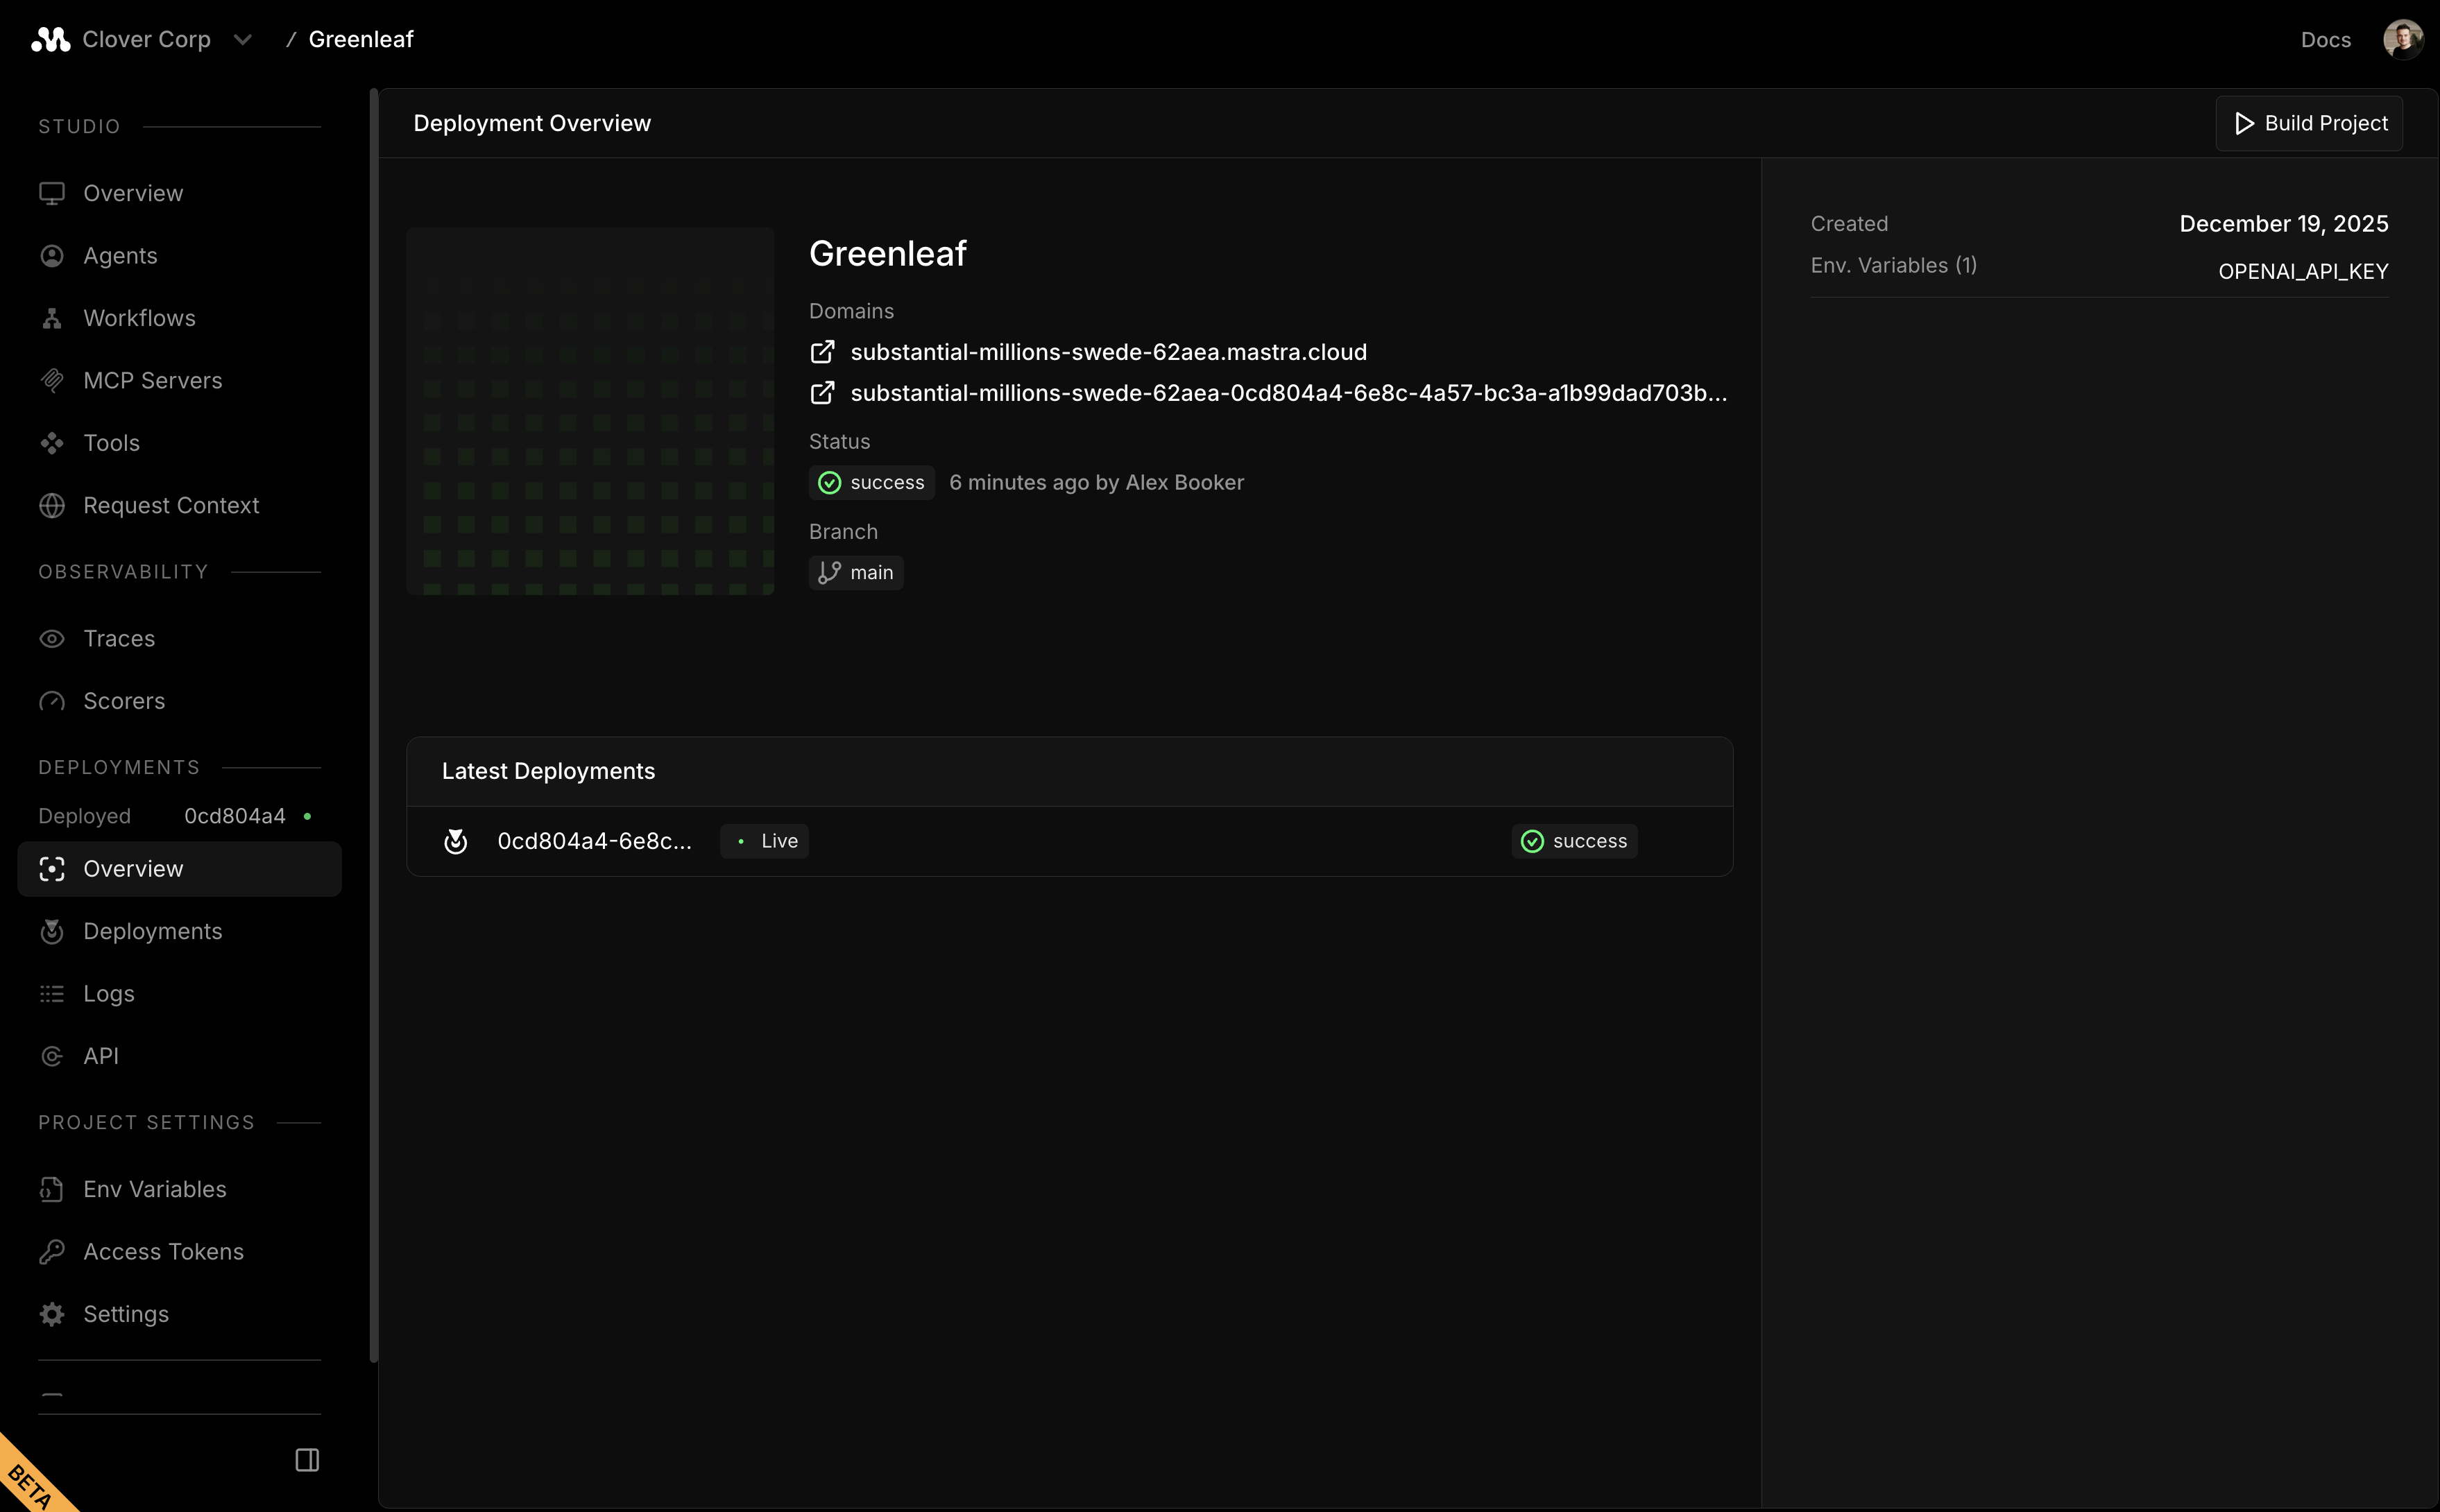The width and height of the screenshot is (2440, 1512).
Task: Open the main branch selector
Action: click(x=855, y=572)
